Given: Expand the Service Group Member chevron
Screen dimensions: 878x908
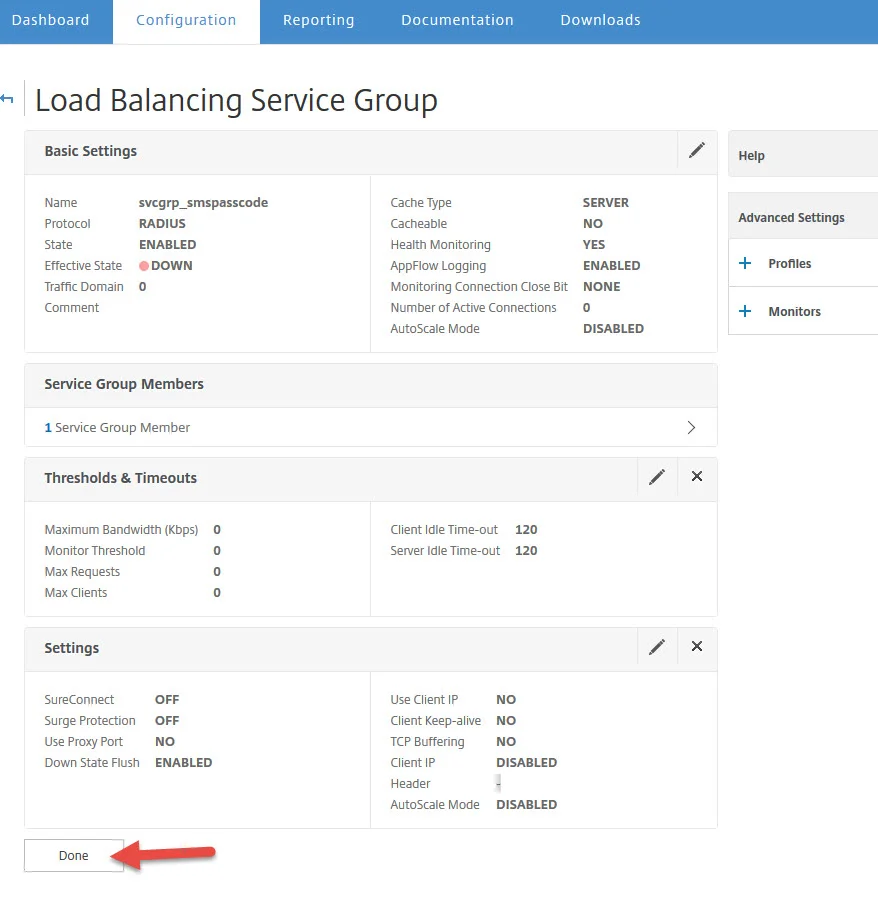Looking at the screenshot, I should 691,427.
